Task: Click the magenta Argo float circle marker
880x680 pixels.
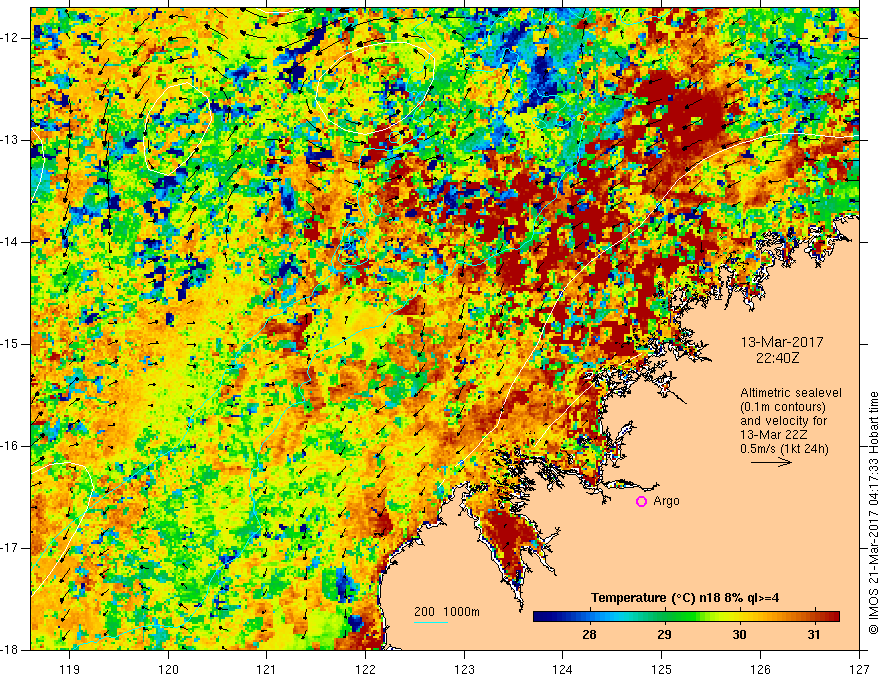Action: click(641, 501)
